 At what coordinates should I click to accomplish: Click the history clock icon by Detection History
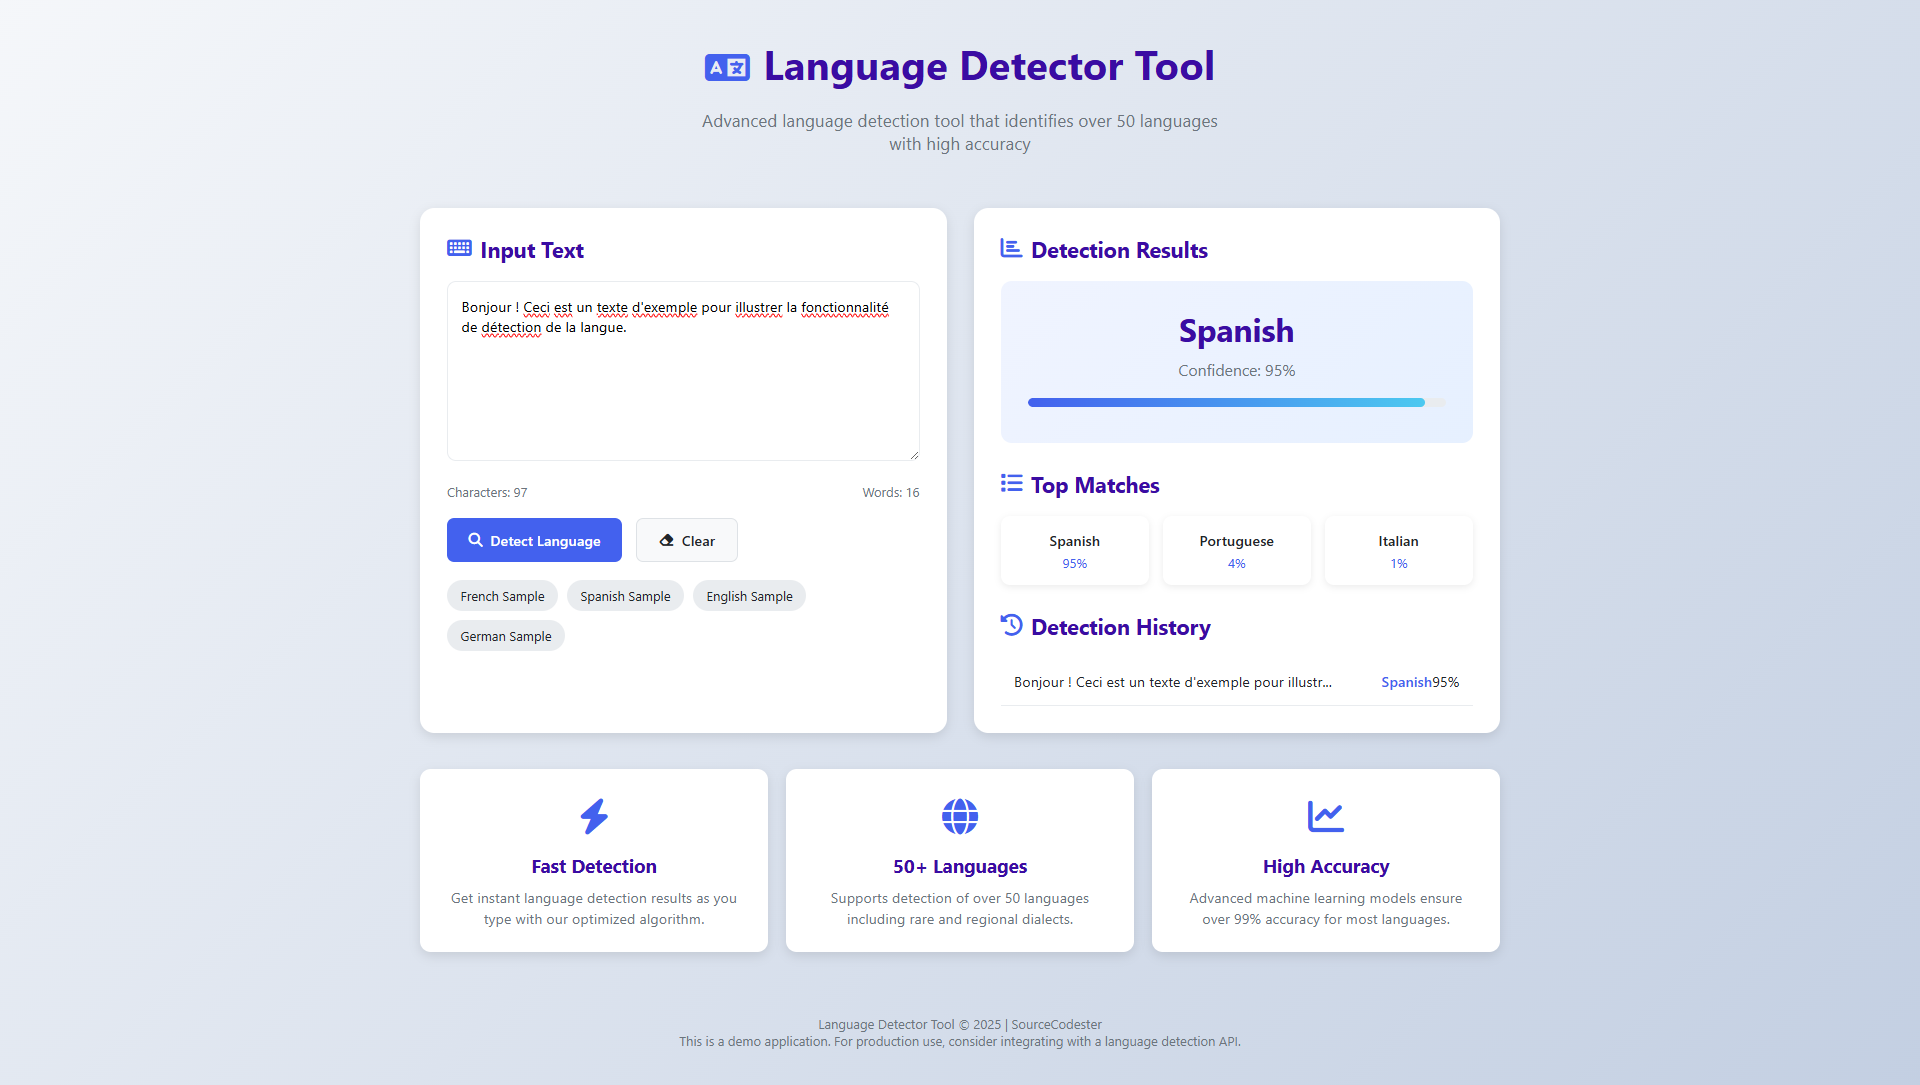coord(1011,625)
